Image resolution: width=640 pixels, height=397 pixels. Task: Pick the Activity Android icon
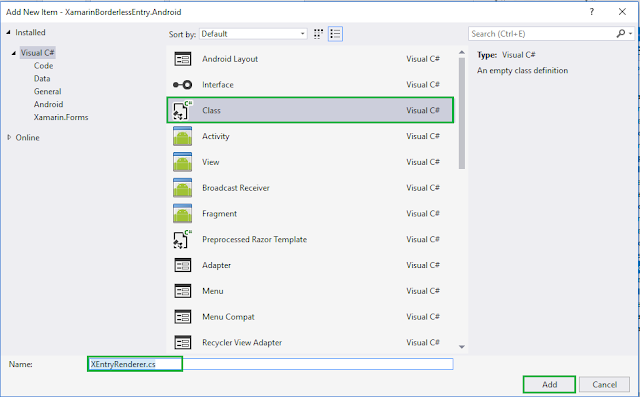pos(182,136)
